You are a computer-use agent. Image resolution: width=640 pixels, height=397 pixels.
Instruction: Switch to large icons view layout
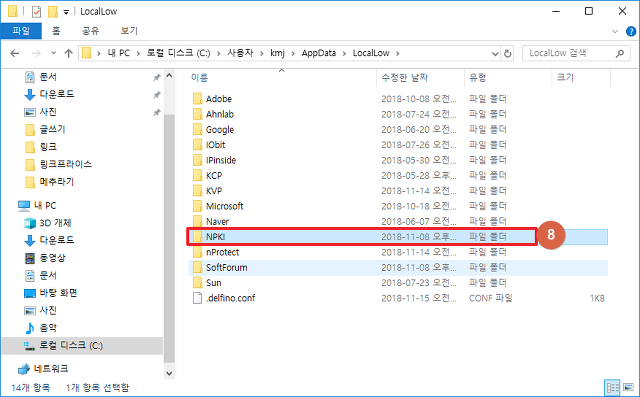point(629,387)
